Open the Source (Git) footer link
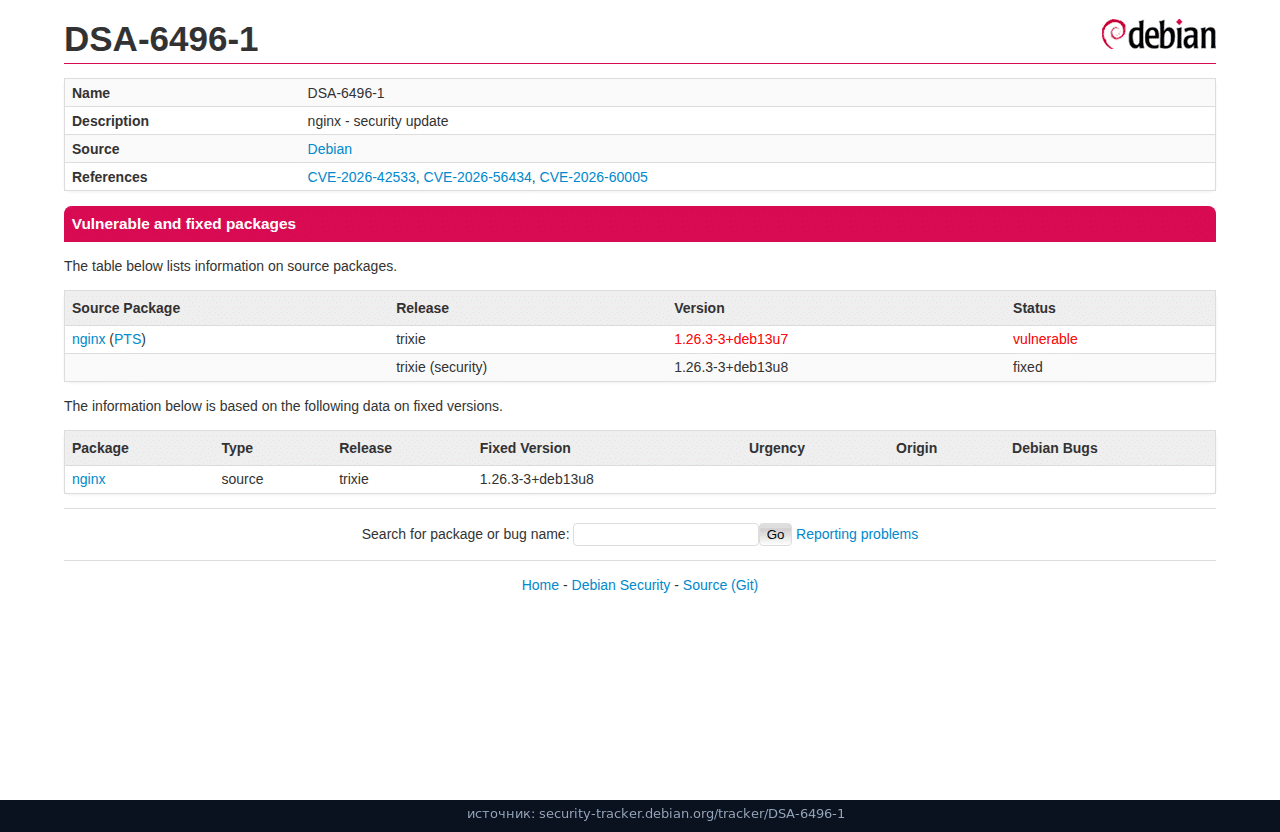Image resolution: width=1280 pixels, height=832 pixels. [x=720, y=585]
